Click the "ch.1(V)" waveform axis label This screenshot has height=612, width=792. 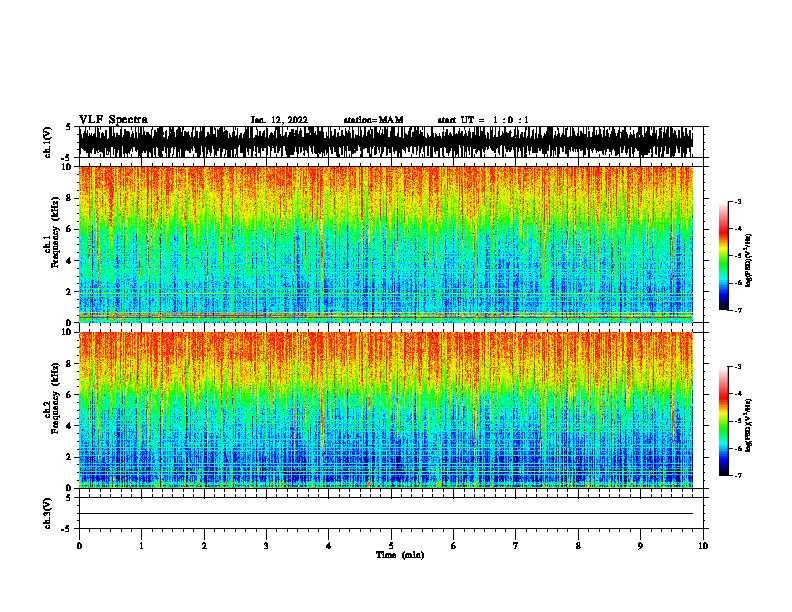pos(48,142)
